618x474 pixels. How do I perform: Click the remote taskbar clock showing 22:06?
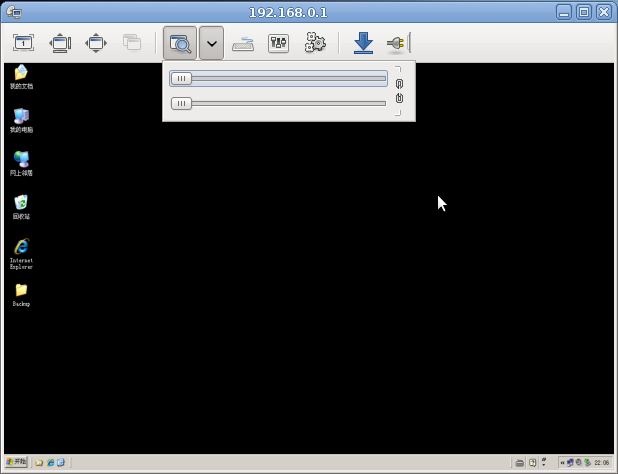(601, 463)
